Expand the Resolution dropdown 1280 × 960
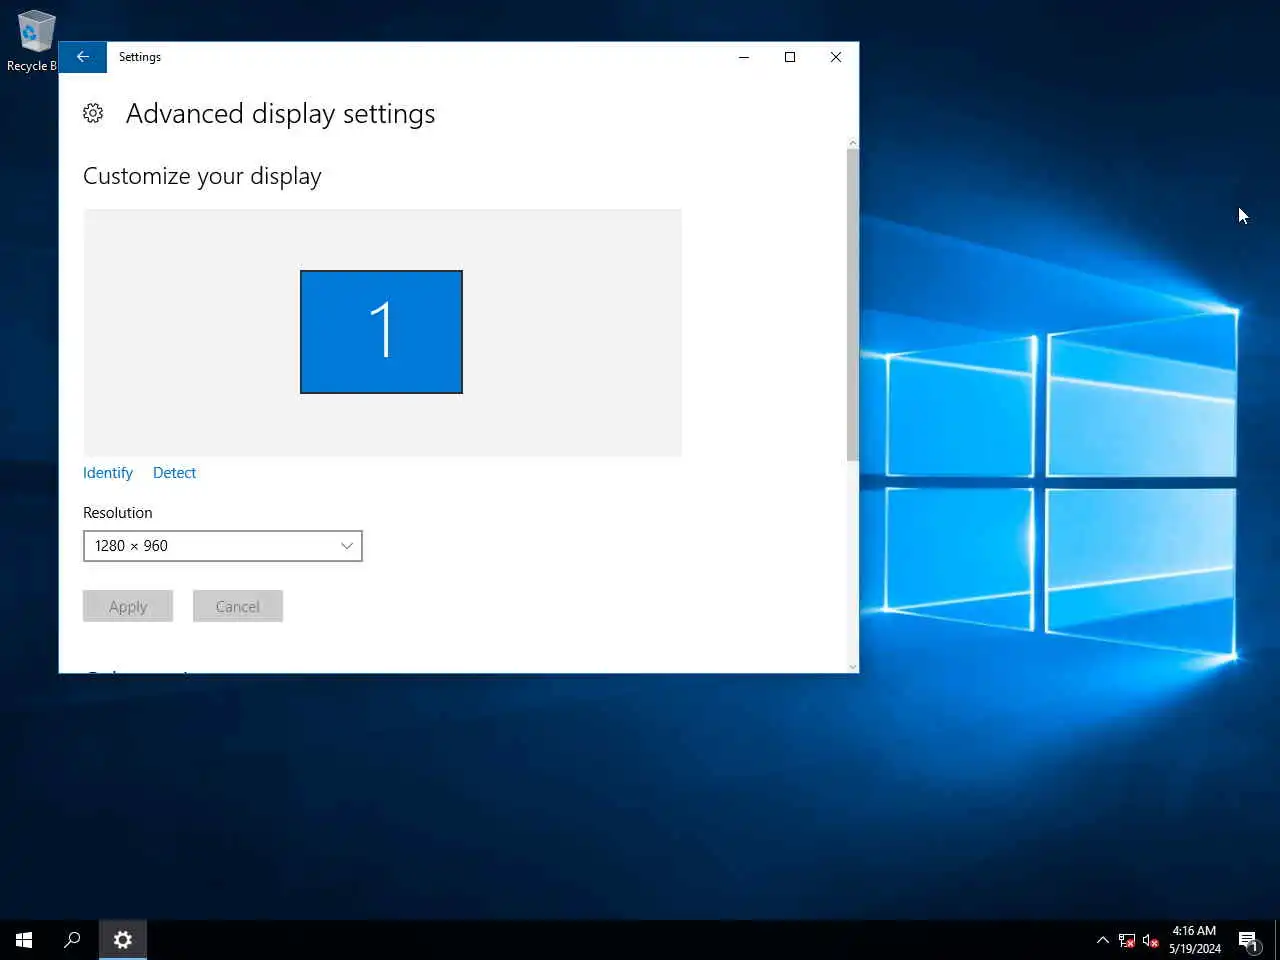The width and height of the screenshot is (1280, 960). [223, 546]
